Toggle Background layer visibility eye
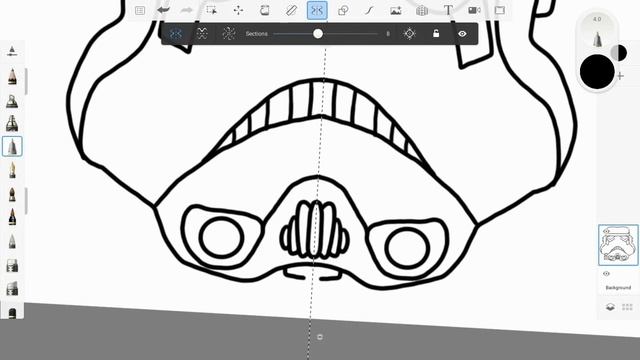 point(606,273)
